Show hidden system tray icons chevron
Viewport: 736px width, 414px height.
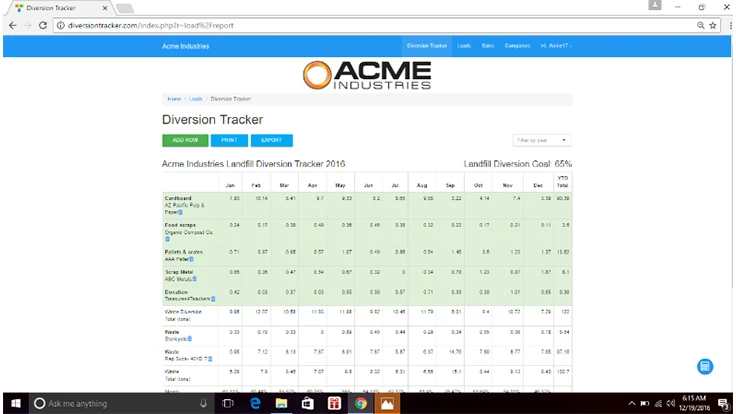(631, 403)
